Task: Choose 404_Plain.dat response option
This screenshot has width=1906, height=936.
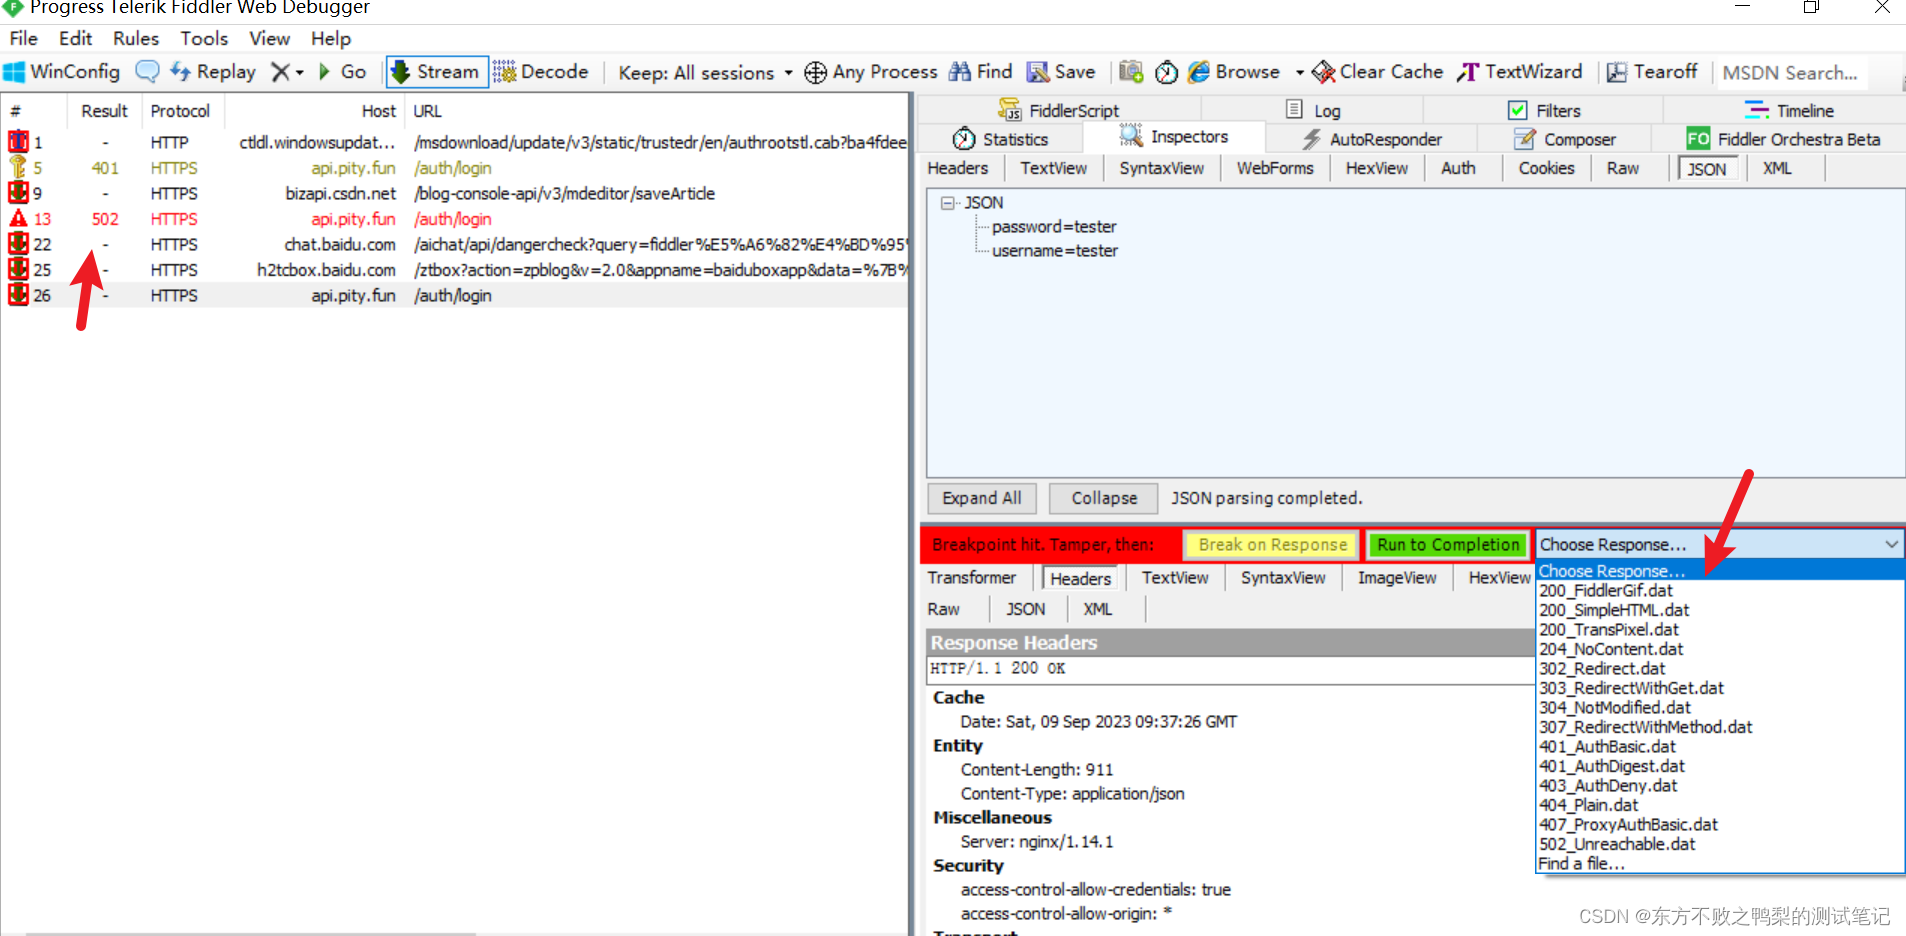Action: (x=1589, y=805)
